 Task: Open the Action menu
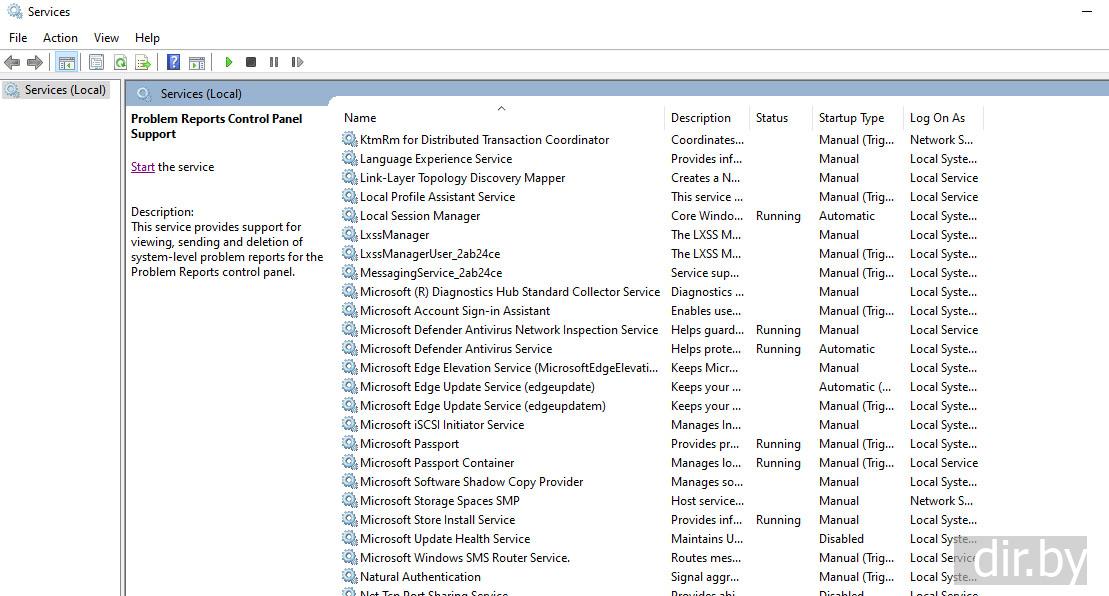(60, 38)
